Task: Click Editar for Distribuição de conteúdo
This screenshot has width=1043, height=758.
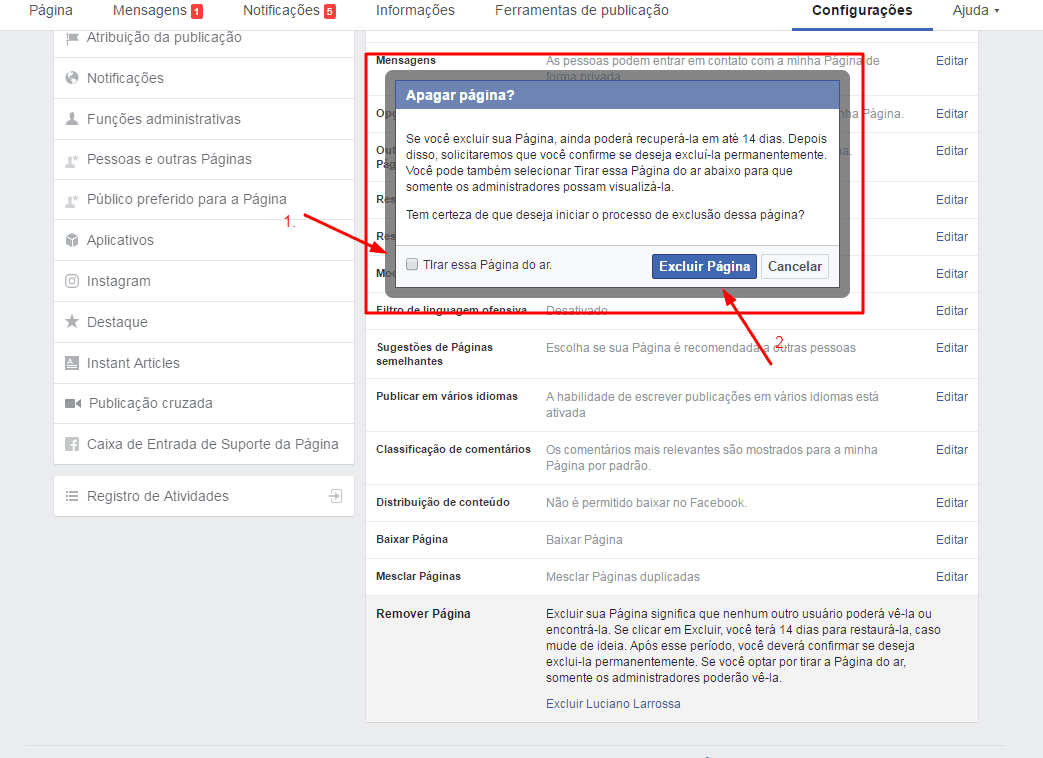Action: click(x=952, y=503)
